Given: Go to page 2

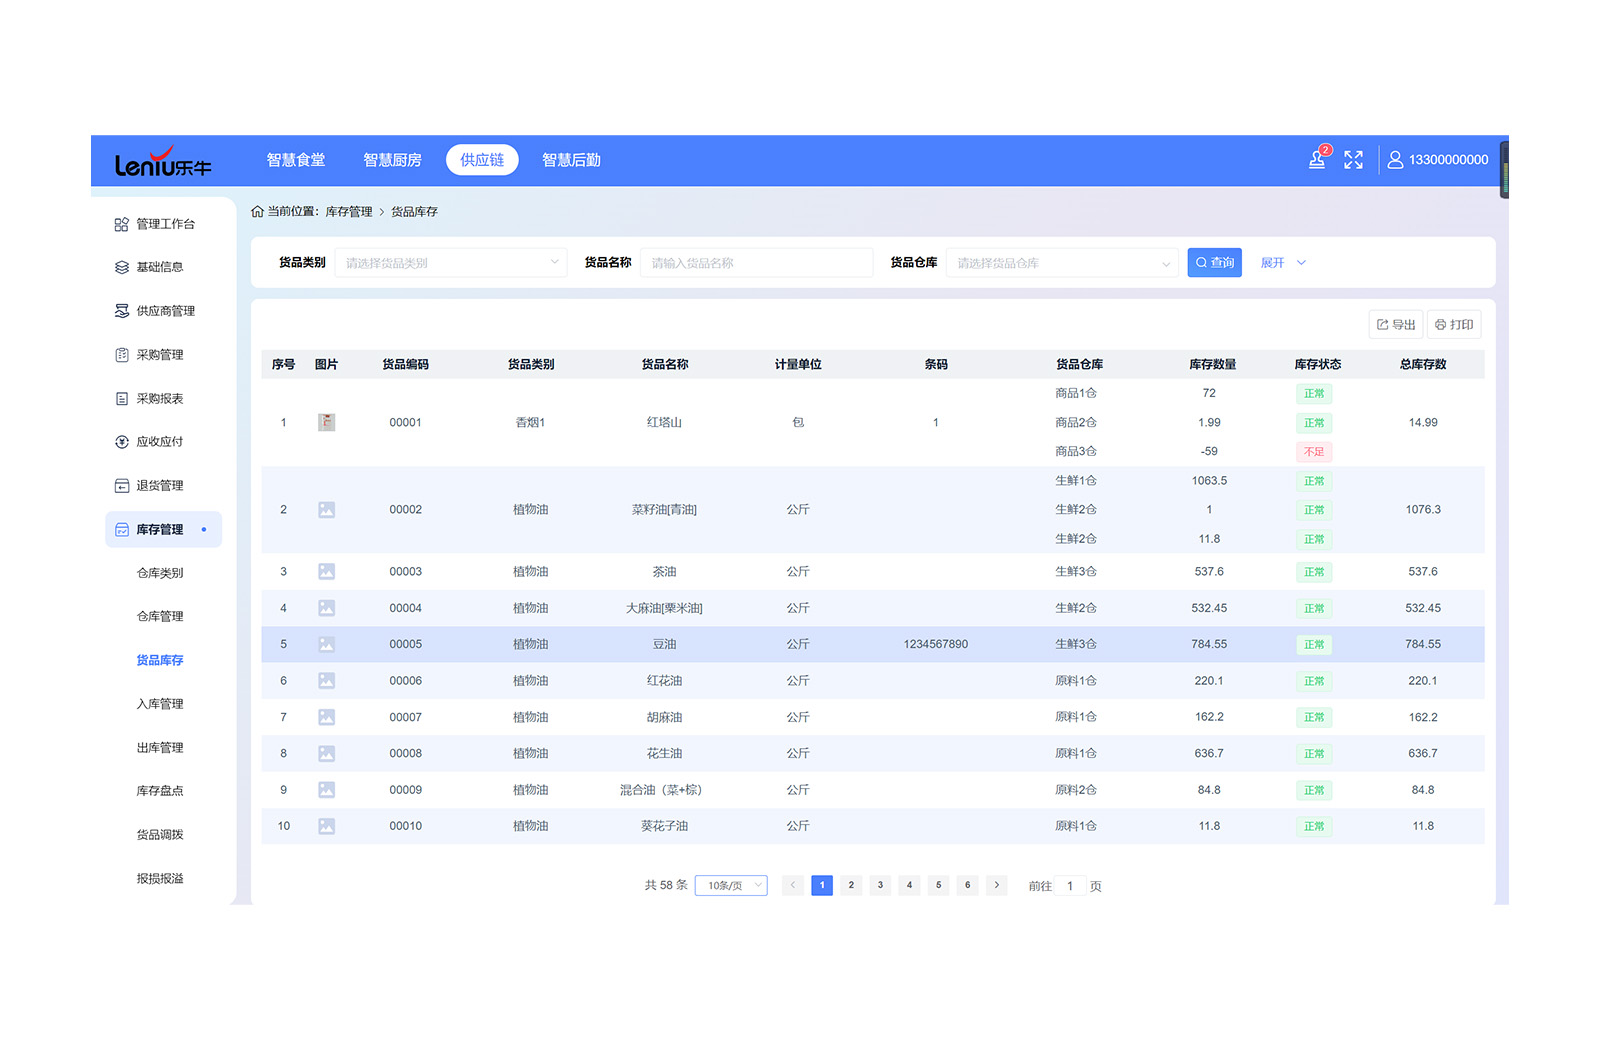Looking at the screenshot, I should pos(851,885).
